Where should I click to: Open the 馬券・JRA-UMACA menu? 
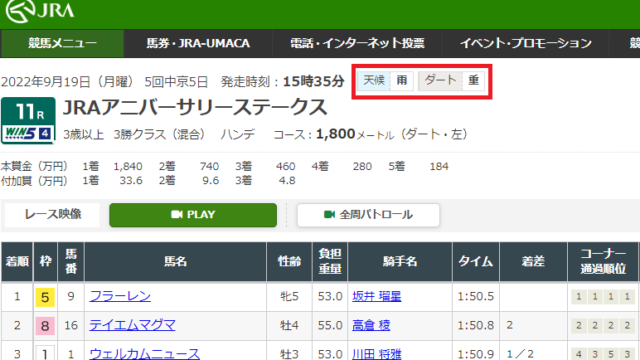198,43
